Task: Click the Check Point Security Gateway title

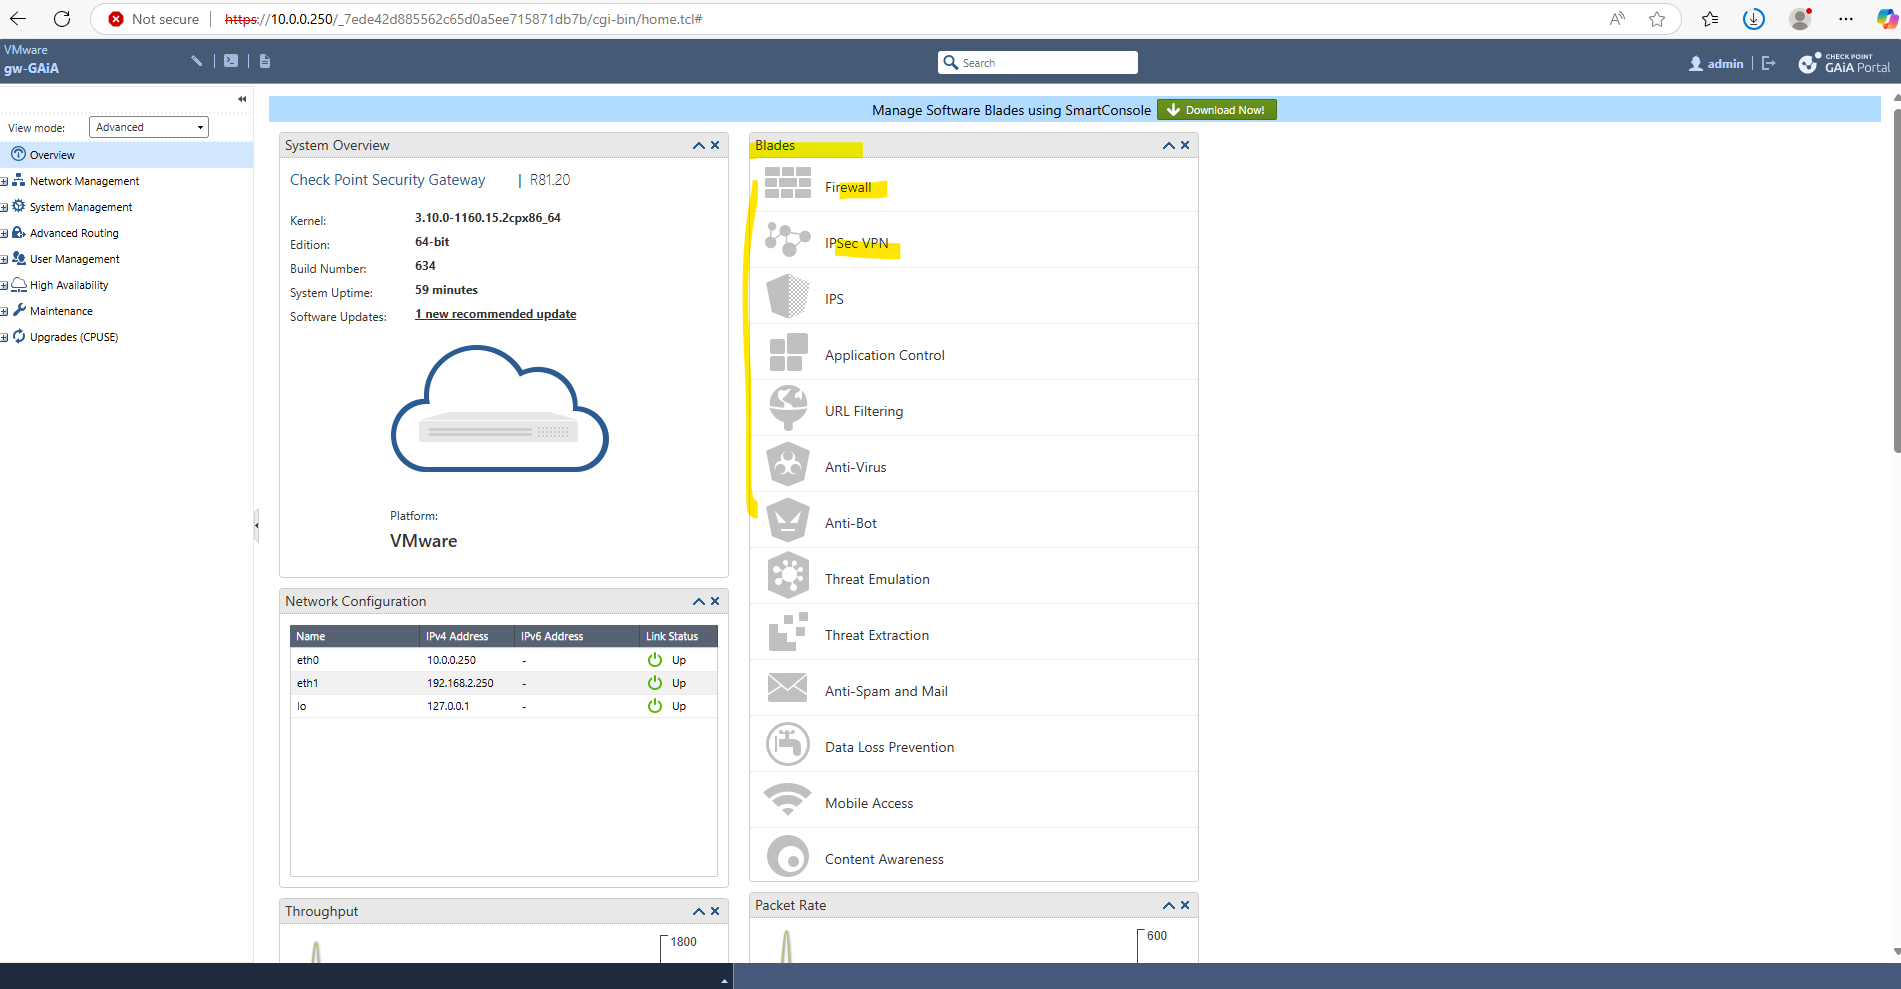Action: 387,180
